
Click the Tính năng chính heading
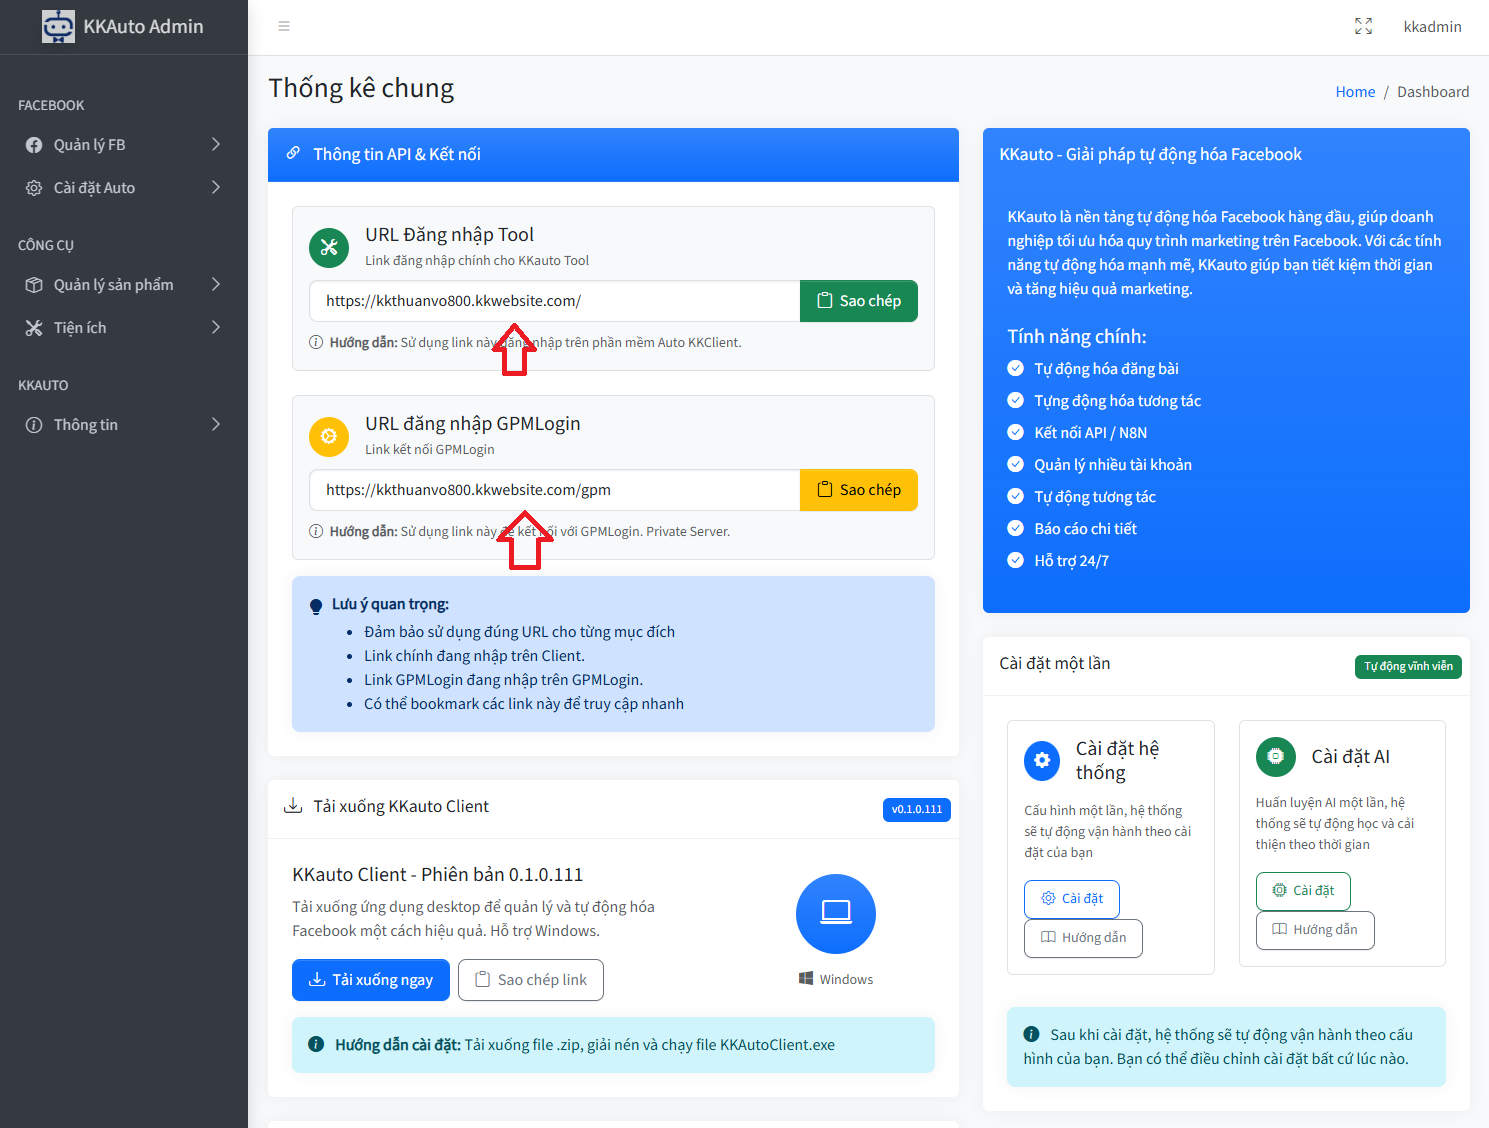coord(1077,337)
